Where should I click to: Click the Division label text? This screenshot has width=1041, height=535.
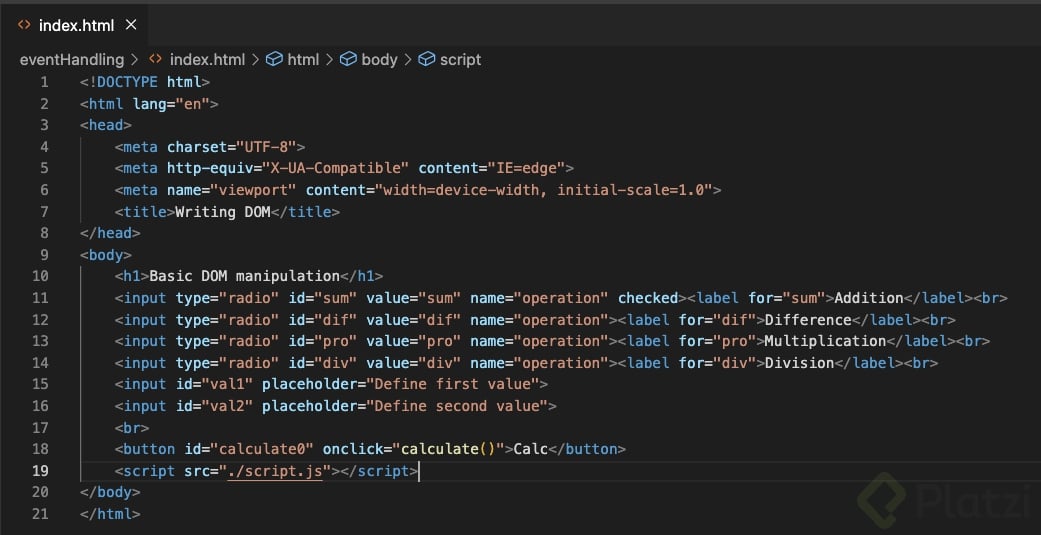[x=799, y=363]
